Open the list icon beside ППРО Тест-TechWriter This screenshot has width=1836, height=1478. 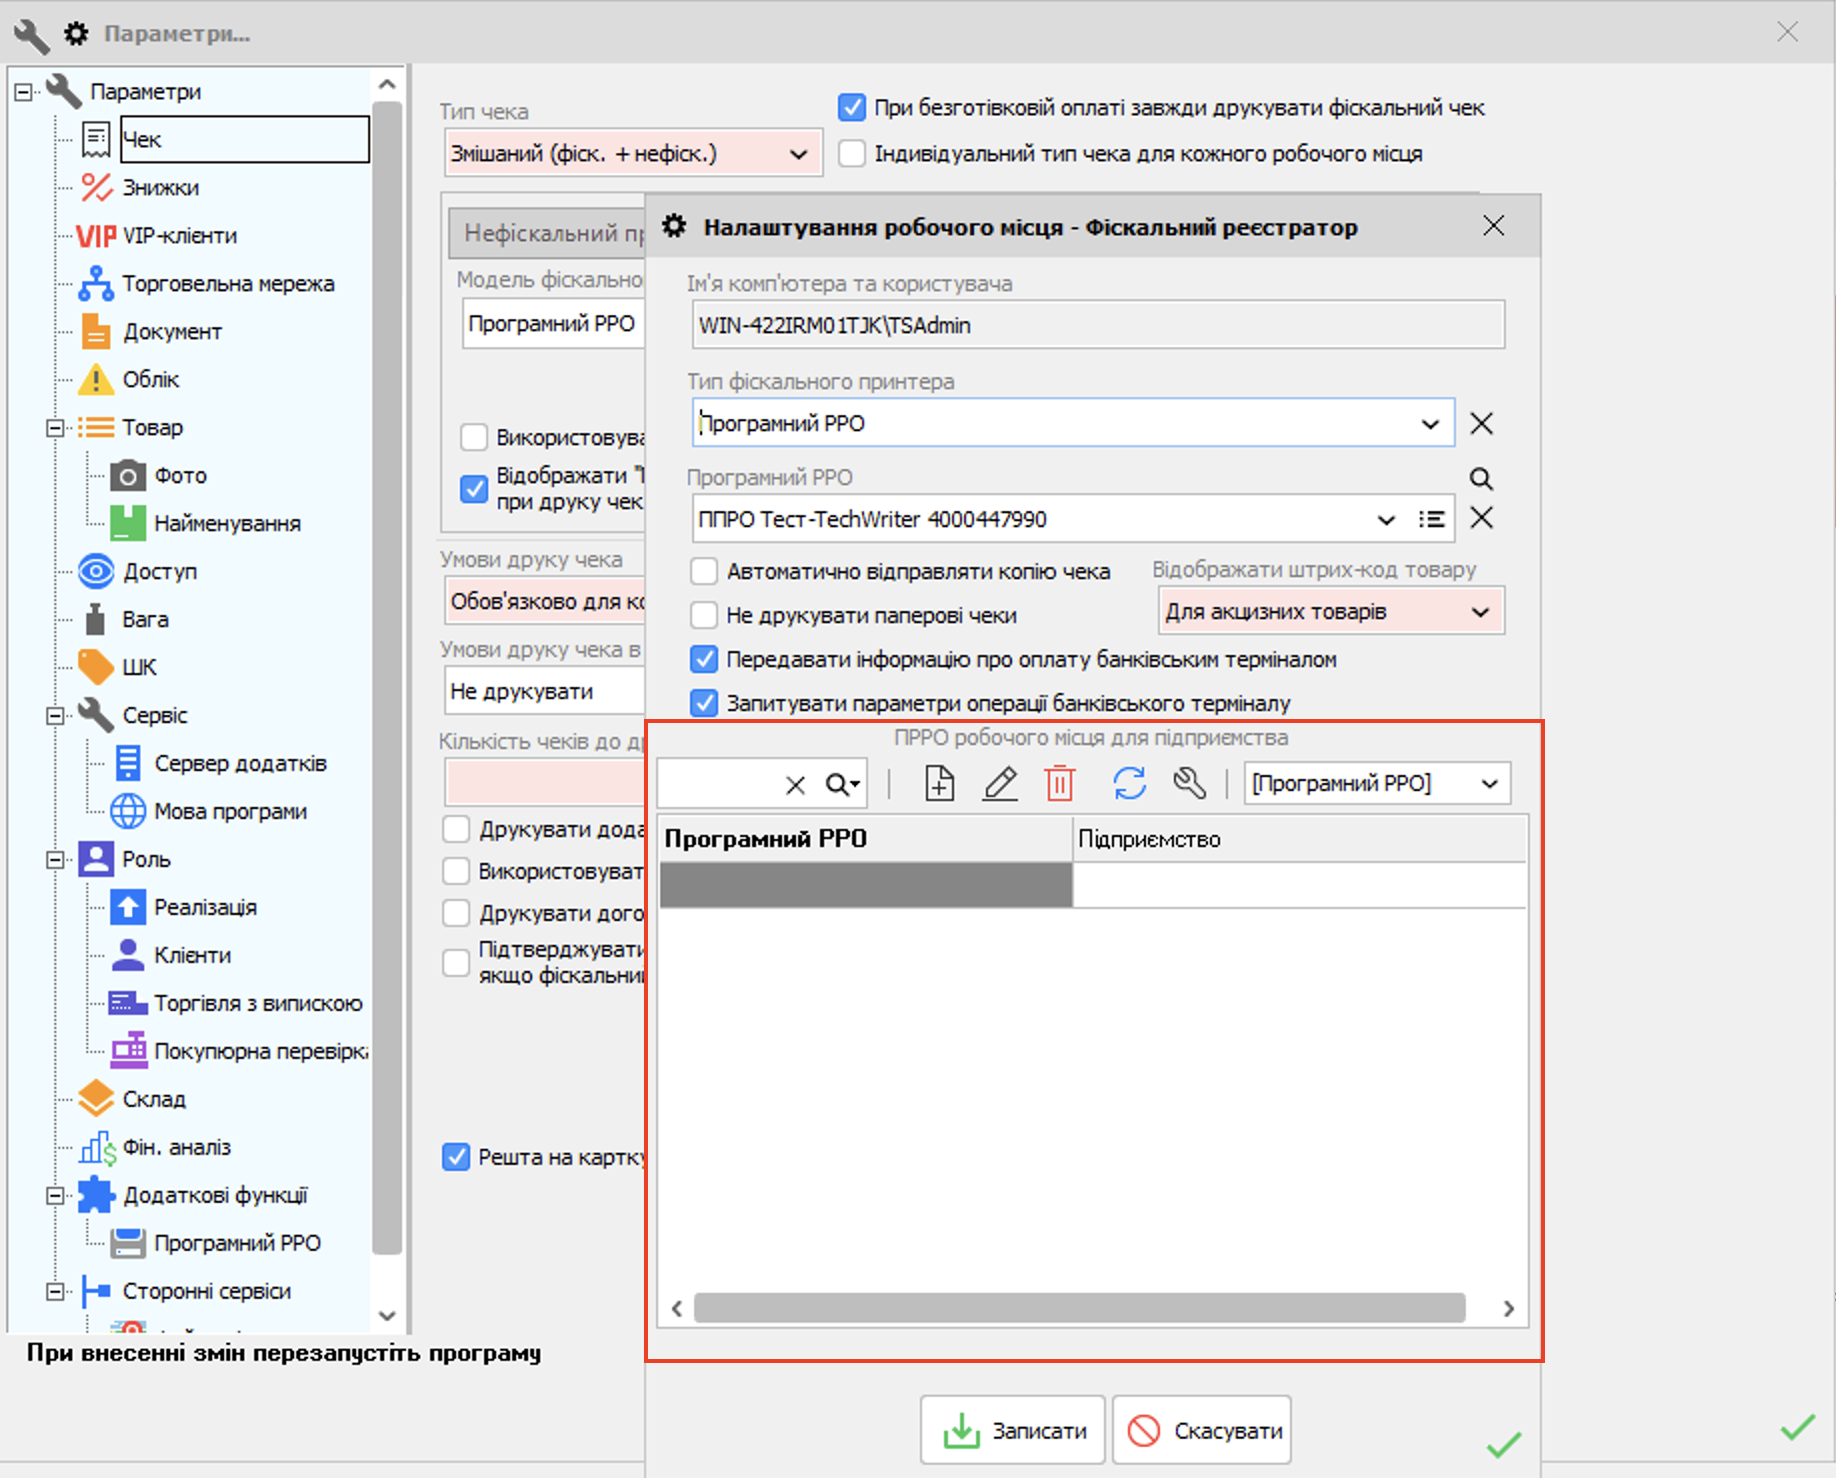(x=1431, y=519)
